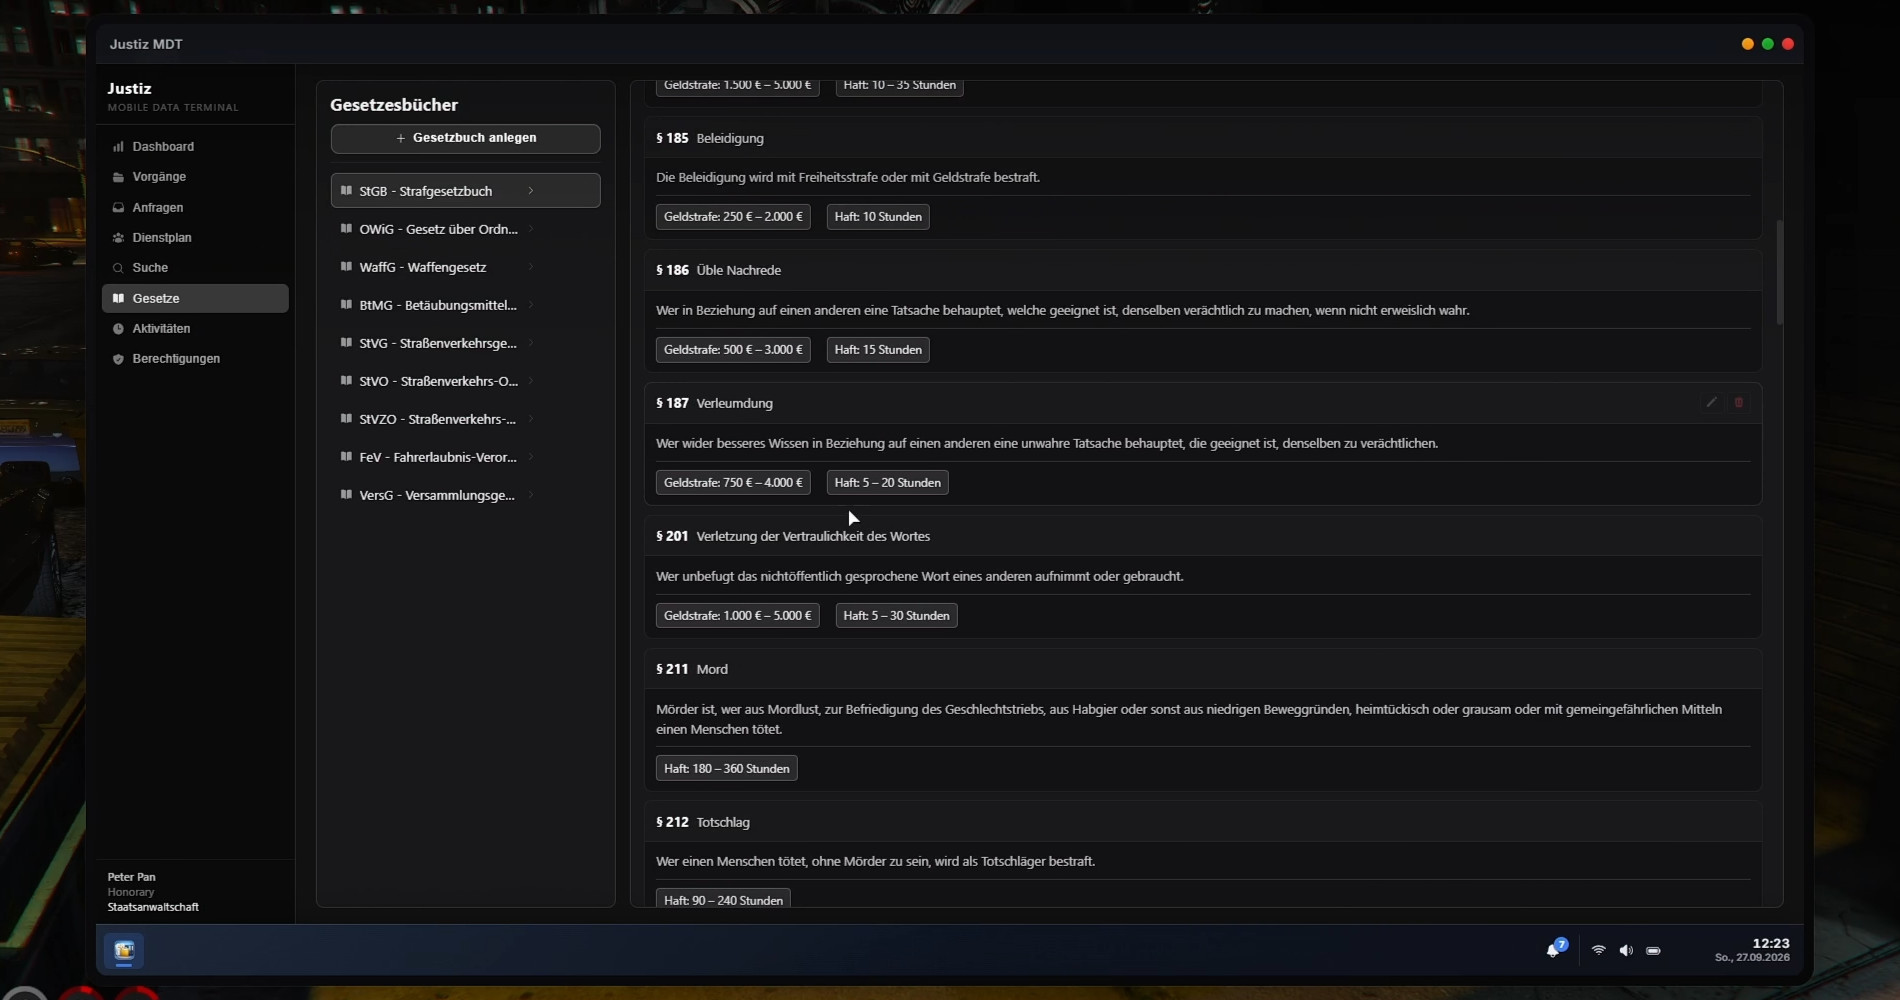The width and height of the screenshot is (1900, 1000).
Task: Select the StVZO - Straßenverkehrs-... law book
Action: (x=465, y=419)
